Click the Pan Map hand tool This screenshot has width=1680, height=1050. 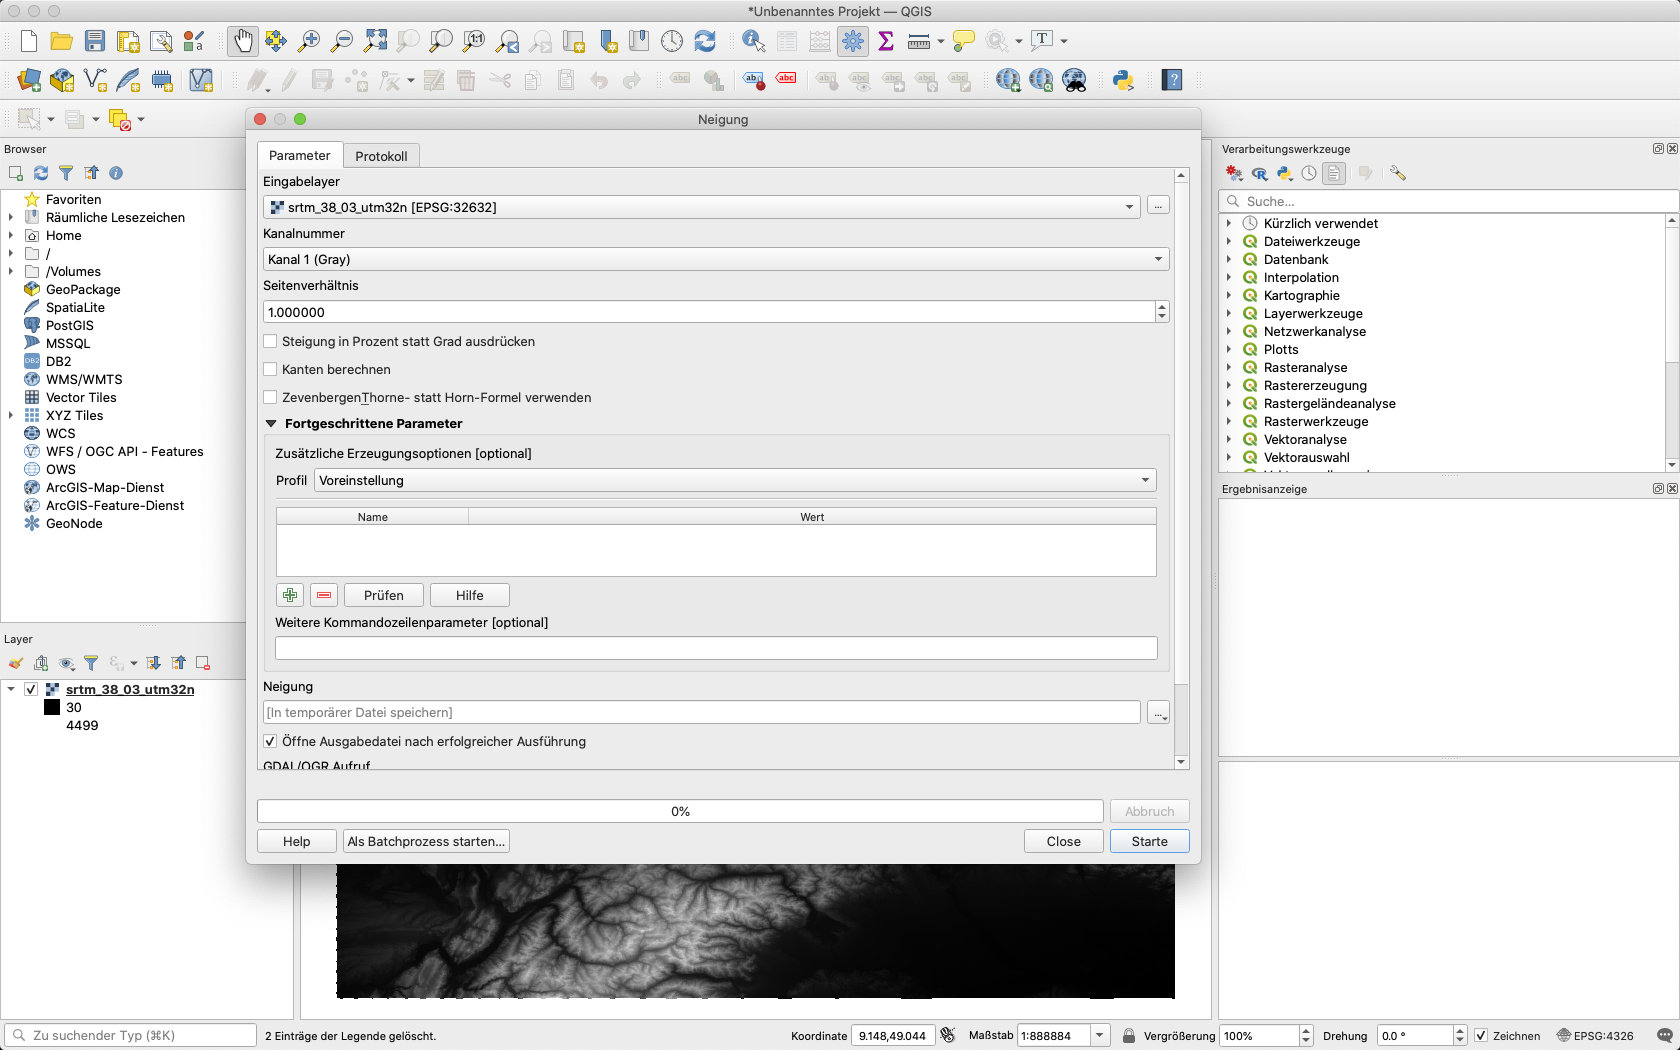tap(243, 41)
